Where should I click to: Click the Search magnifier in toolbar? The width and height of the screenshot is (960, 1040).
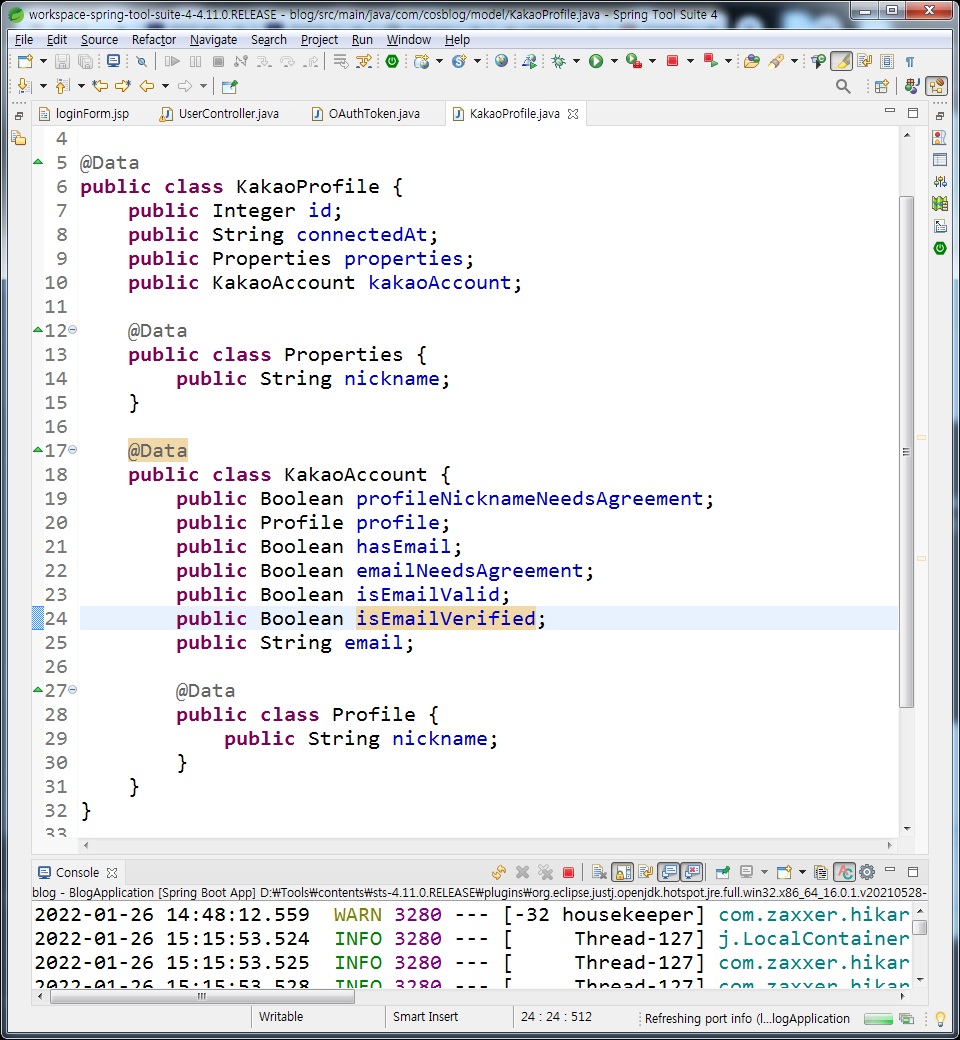[x=843, y=86]
